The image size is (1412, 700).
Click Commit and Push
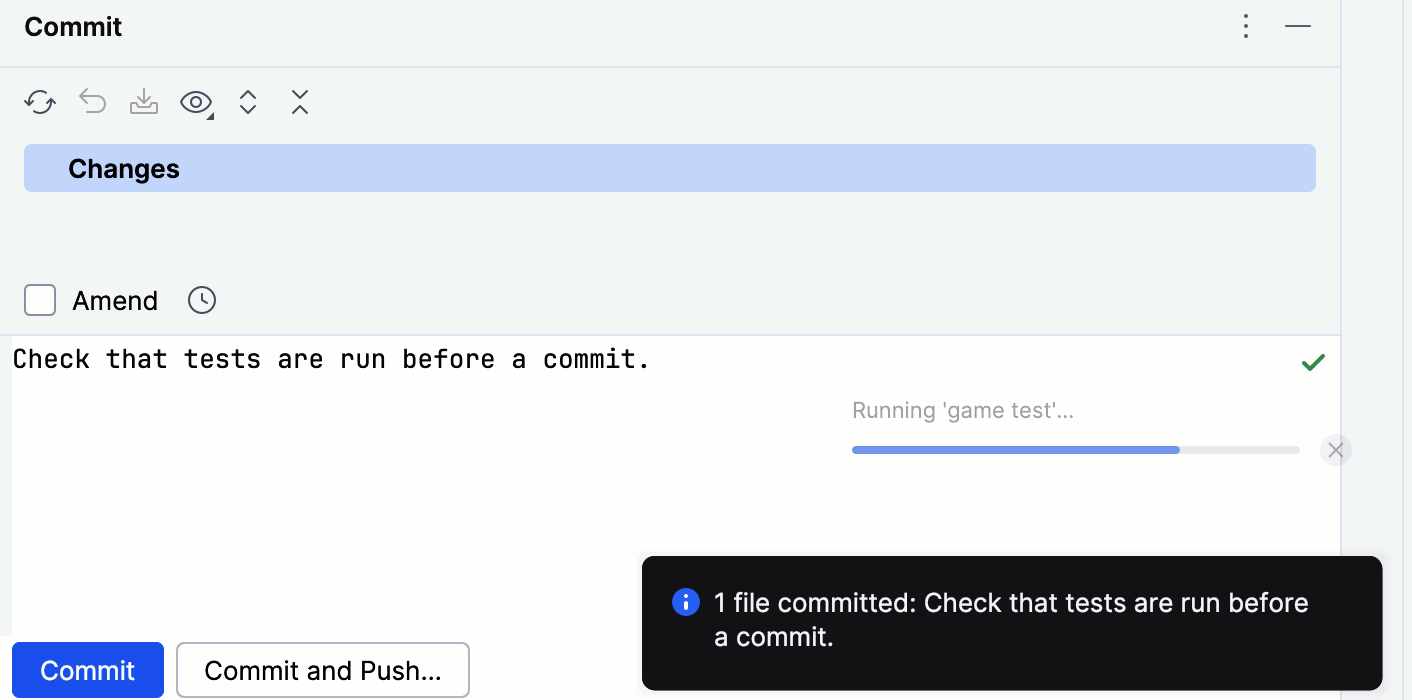pyautogui.click(x=322, y=670)
